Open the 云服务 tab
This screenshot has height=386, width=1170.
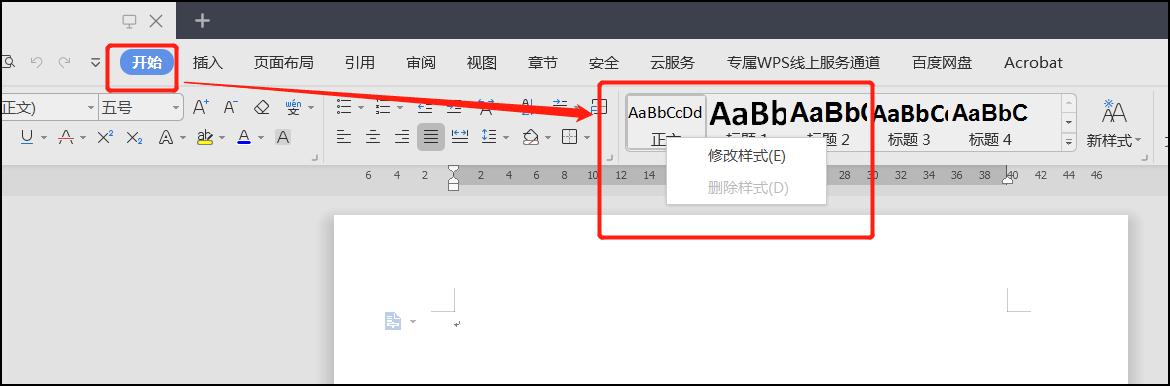pos(672,63)
